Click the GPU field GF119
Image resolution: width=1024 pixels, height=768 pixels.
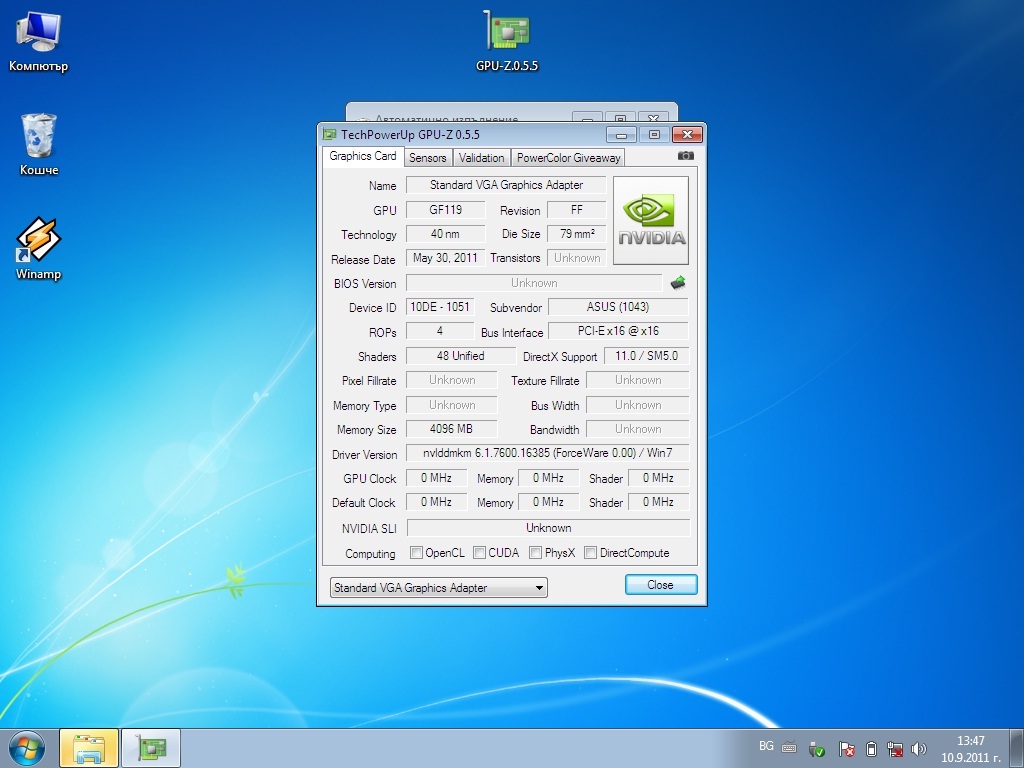point(445,210)
